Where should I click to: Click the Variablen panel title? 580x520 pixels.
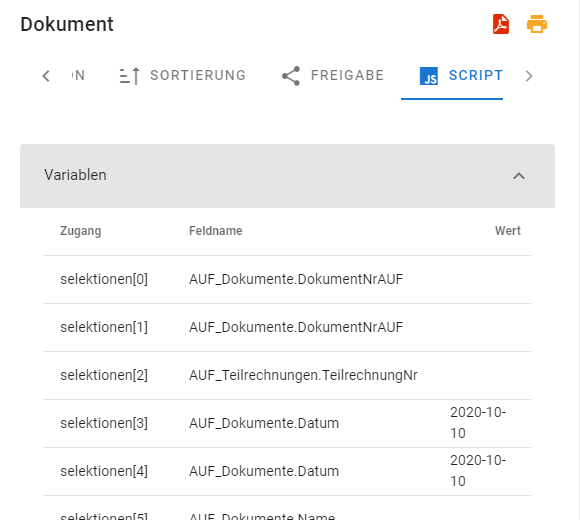(x=75, y=175)
